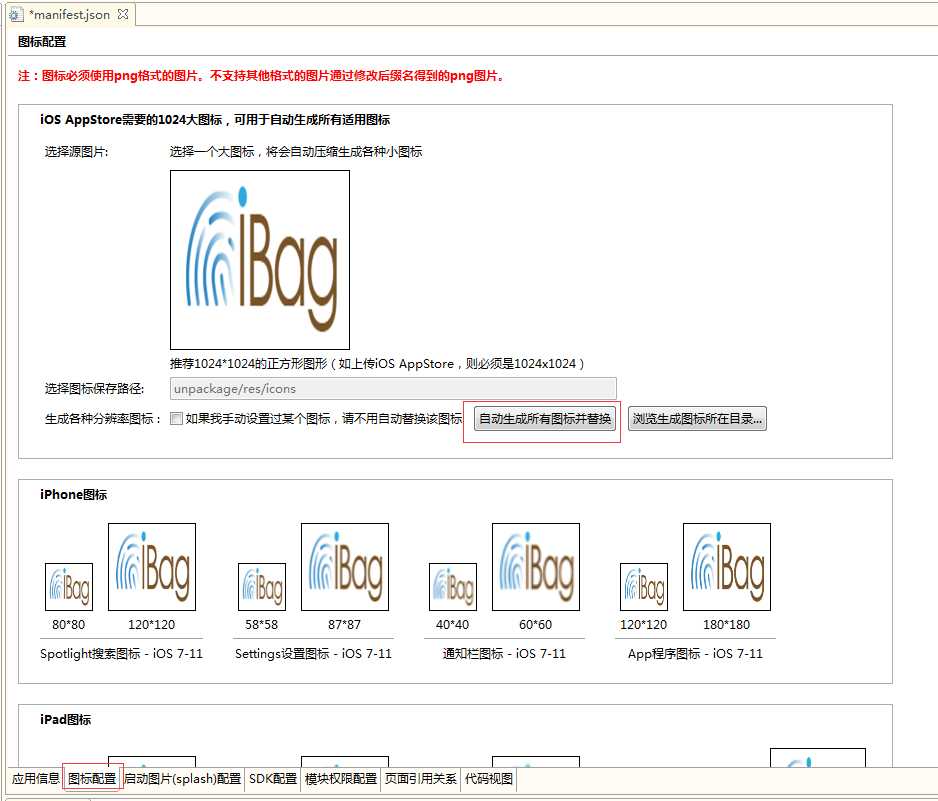938x801 pixels.
Task: Switch to the 图标配置 tab
Action: click(92, 779)
